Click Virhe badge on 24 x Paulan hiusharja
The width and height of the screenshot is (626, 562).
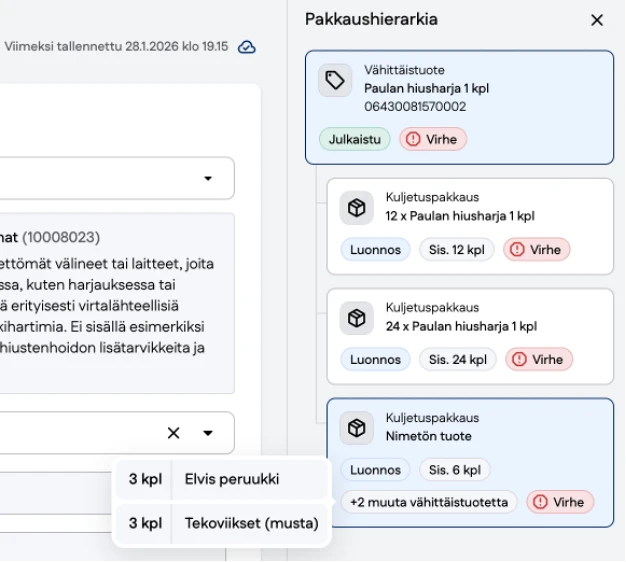pyautogui.click(x=539, y=359)
